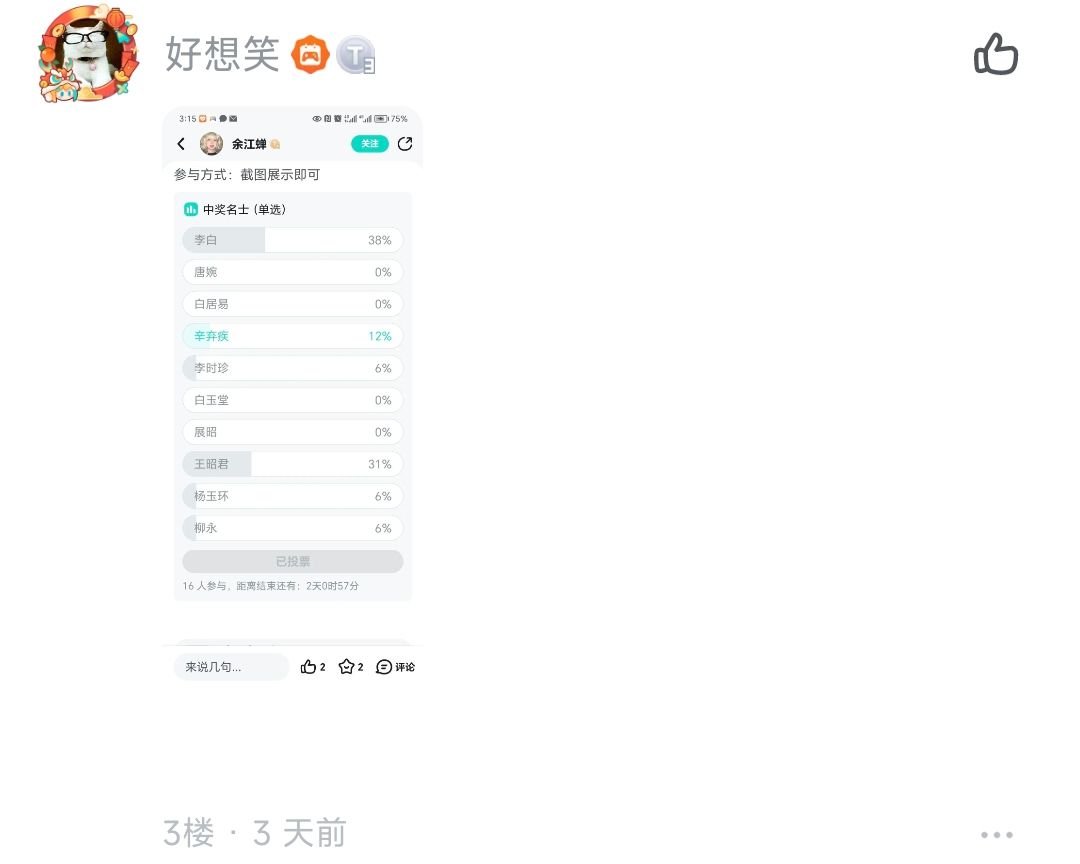1080x864 pixels.
Task: Like the comment with thumbs-up icon
Action: pos(995,54)
